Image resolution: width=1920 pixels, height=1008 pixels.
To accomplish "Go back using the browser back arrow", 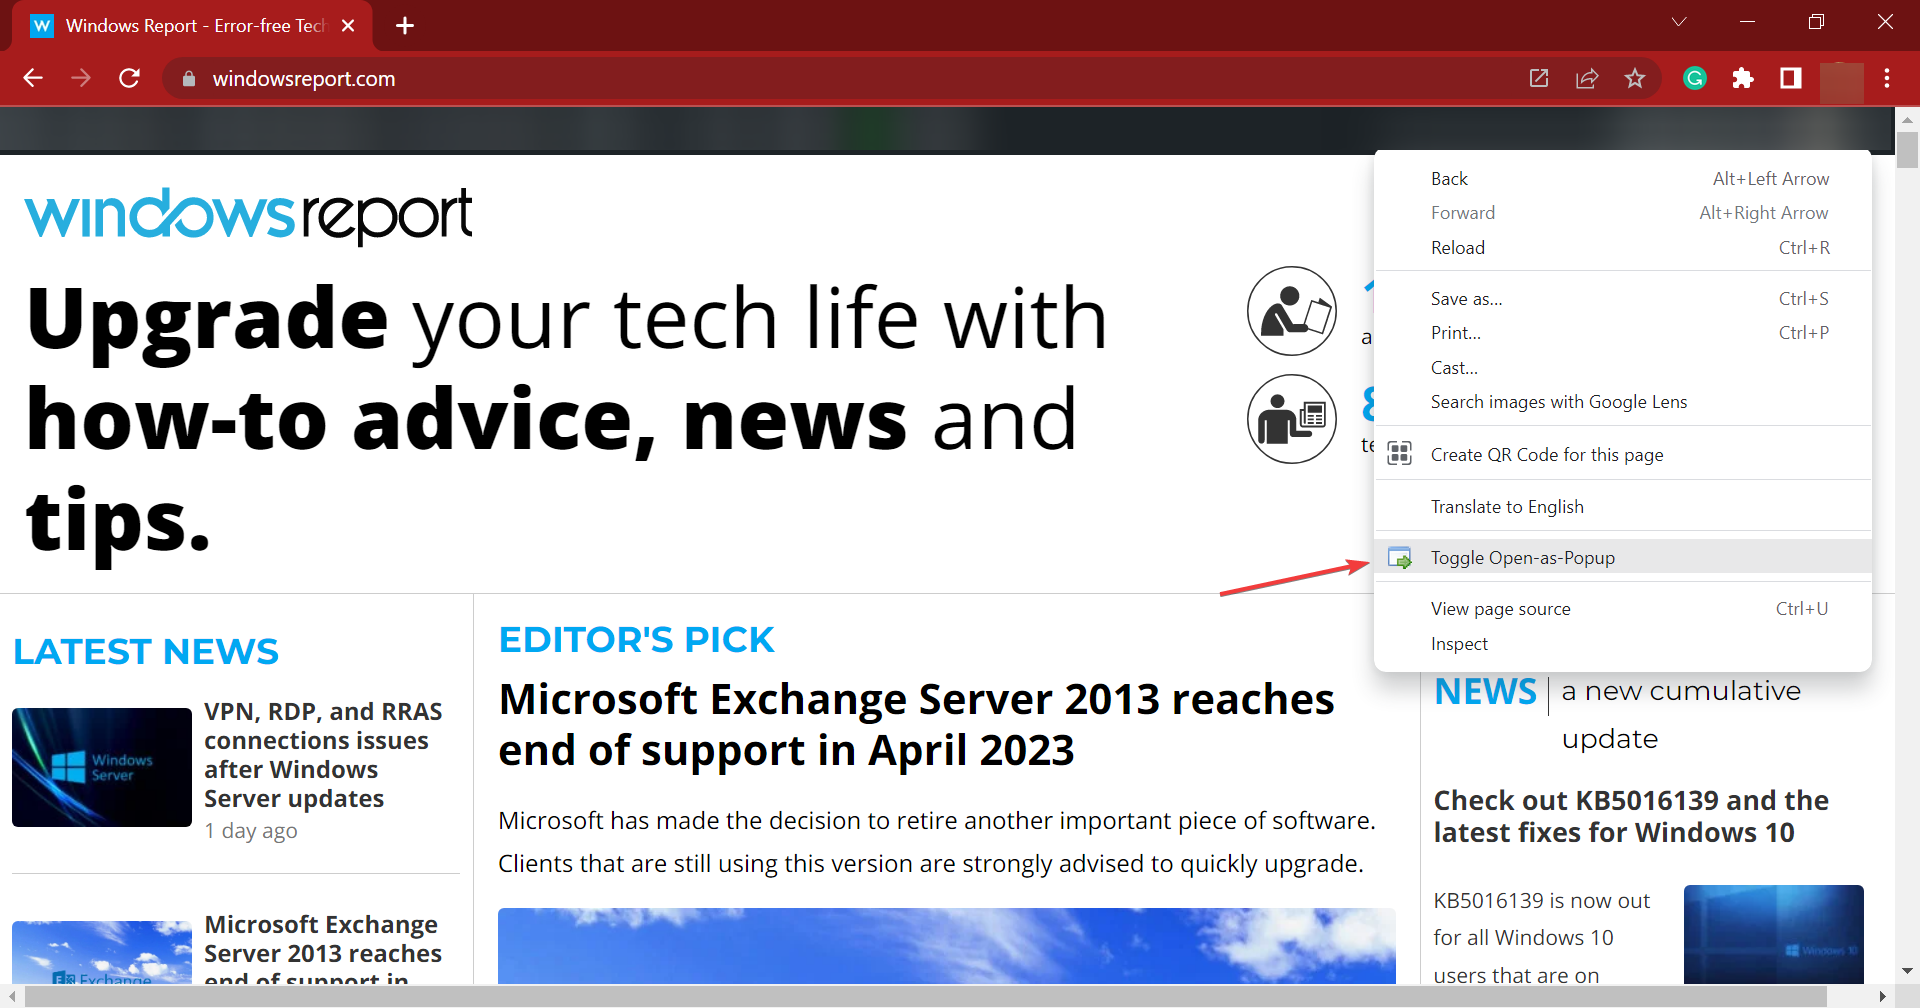I will (33, 78).
